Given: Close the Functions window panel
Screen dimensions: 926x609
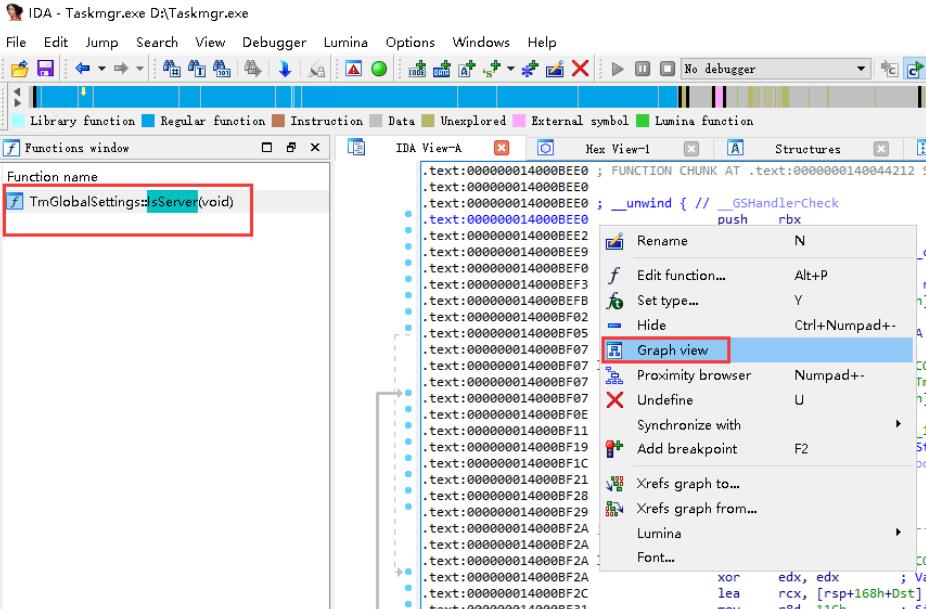Looking at the screenshot, I should coord(315,148).
